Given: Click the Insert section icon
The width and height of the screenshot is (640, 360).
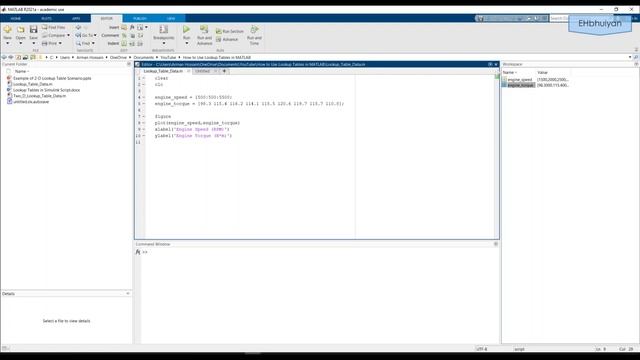Looking at the screenshot, I should coord(124,27).
